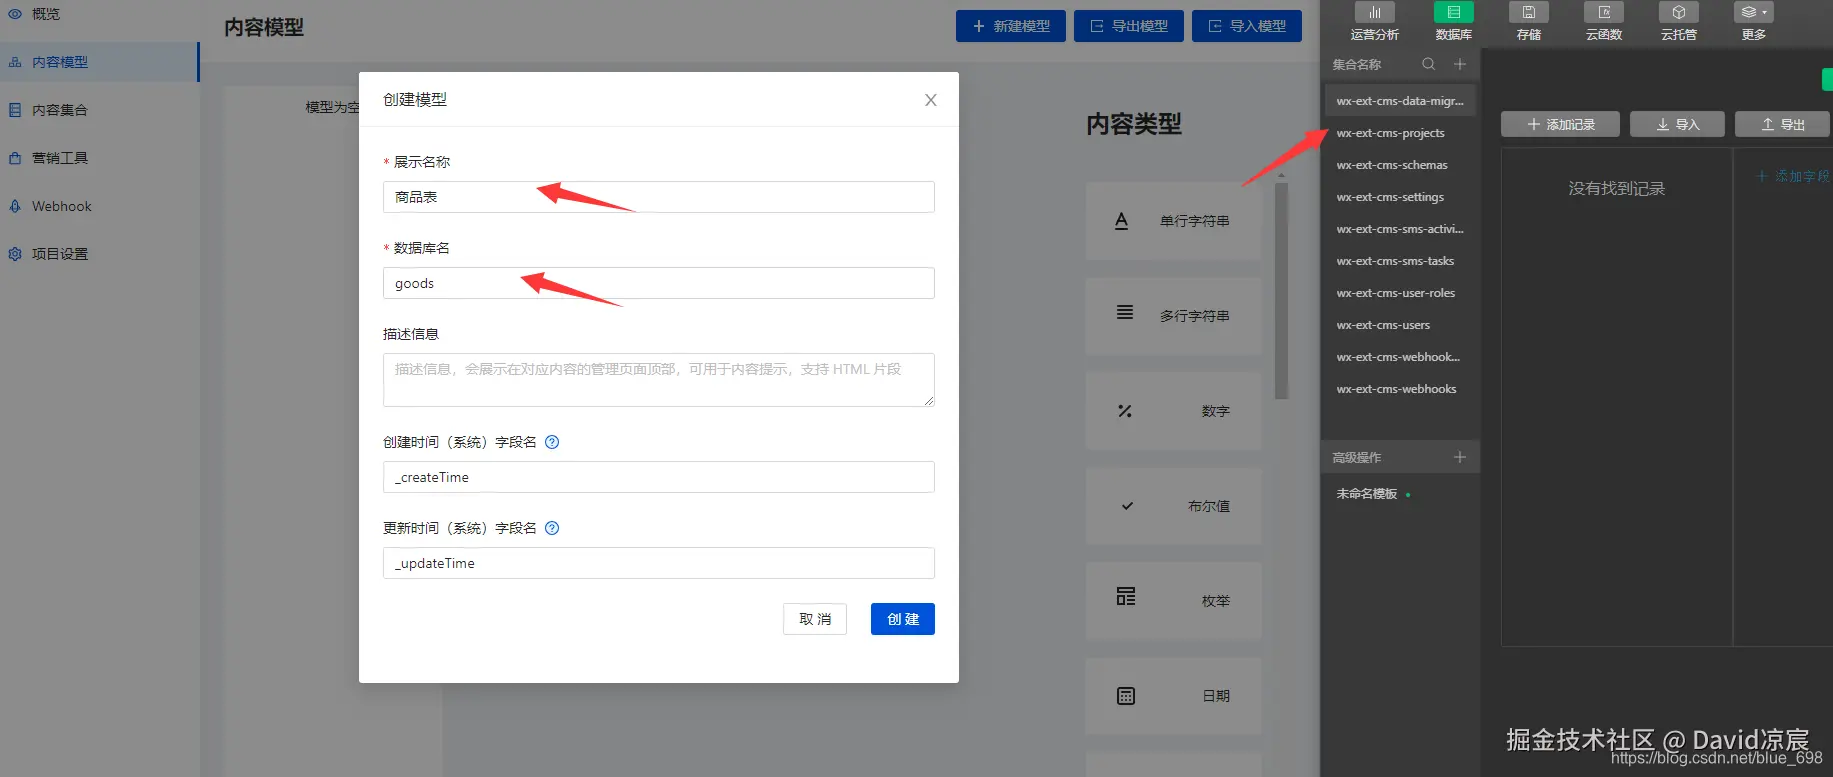Select the 数字 content type
1833x777 pixels.
pos(1173,411)
